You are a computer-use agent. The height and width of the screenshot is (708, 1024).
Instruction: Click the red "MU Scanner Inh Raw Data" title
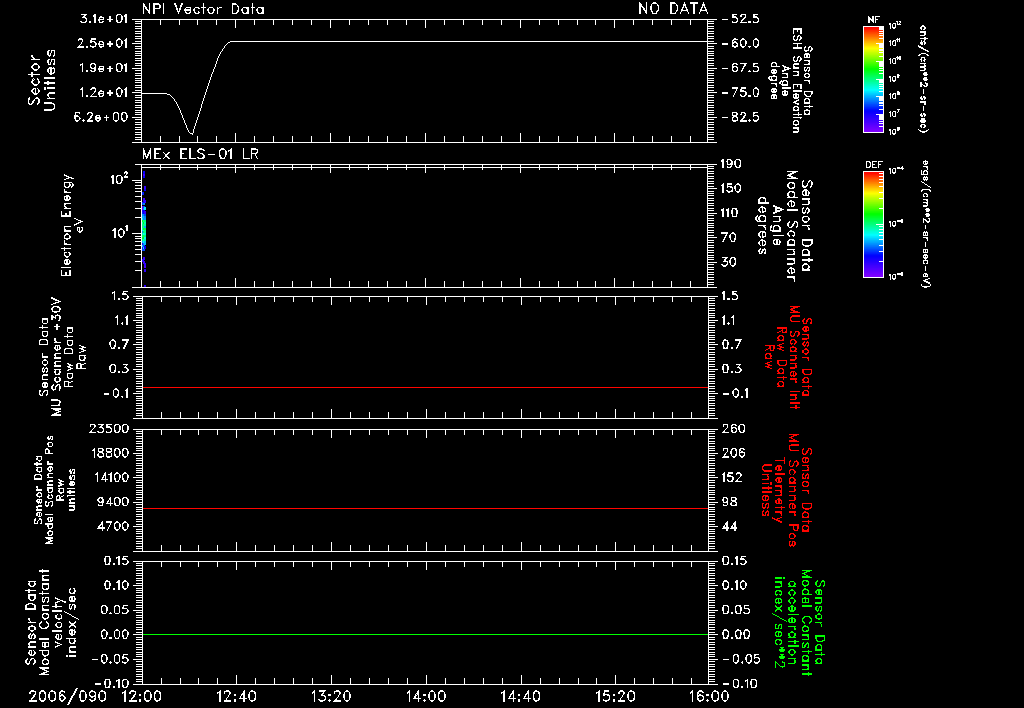(788, 358)
